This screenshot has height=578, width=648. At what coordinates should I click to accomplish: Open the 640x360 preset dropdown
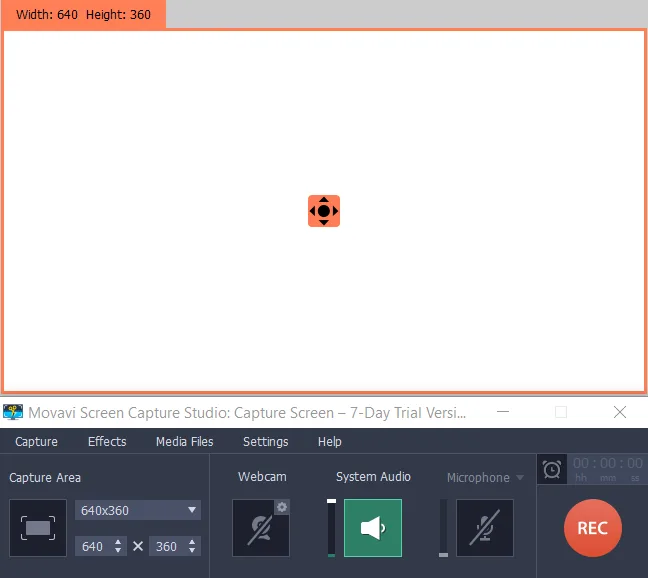(x=138, y=510)
